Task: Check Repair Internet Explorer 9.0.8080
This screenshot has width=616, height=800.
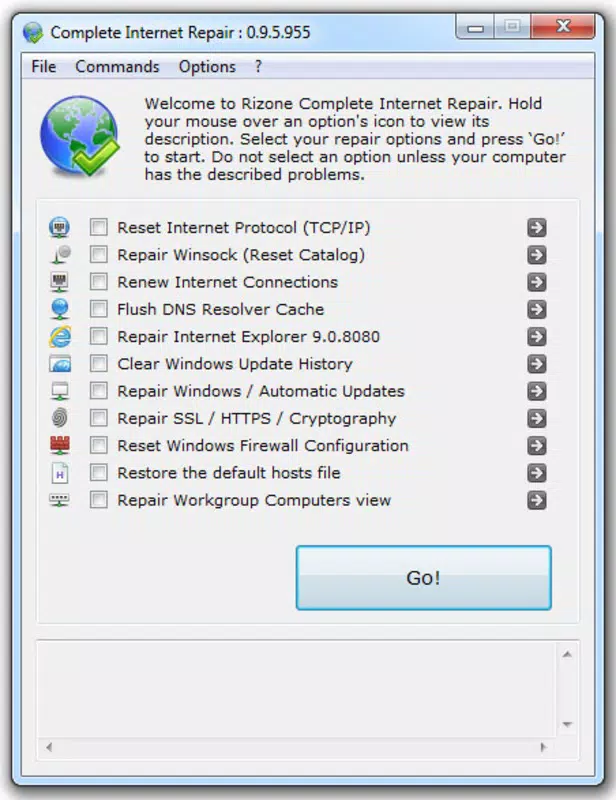Action: coord(98,336)
